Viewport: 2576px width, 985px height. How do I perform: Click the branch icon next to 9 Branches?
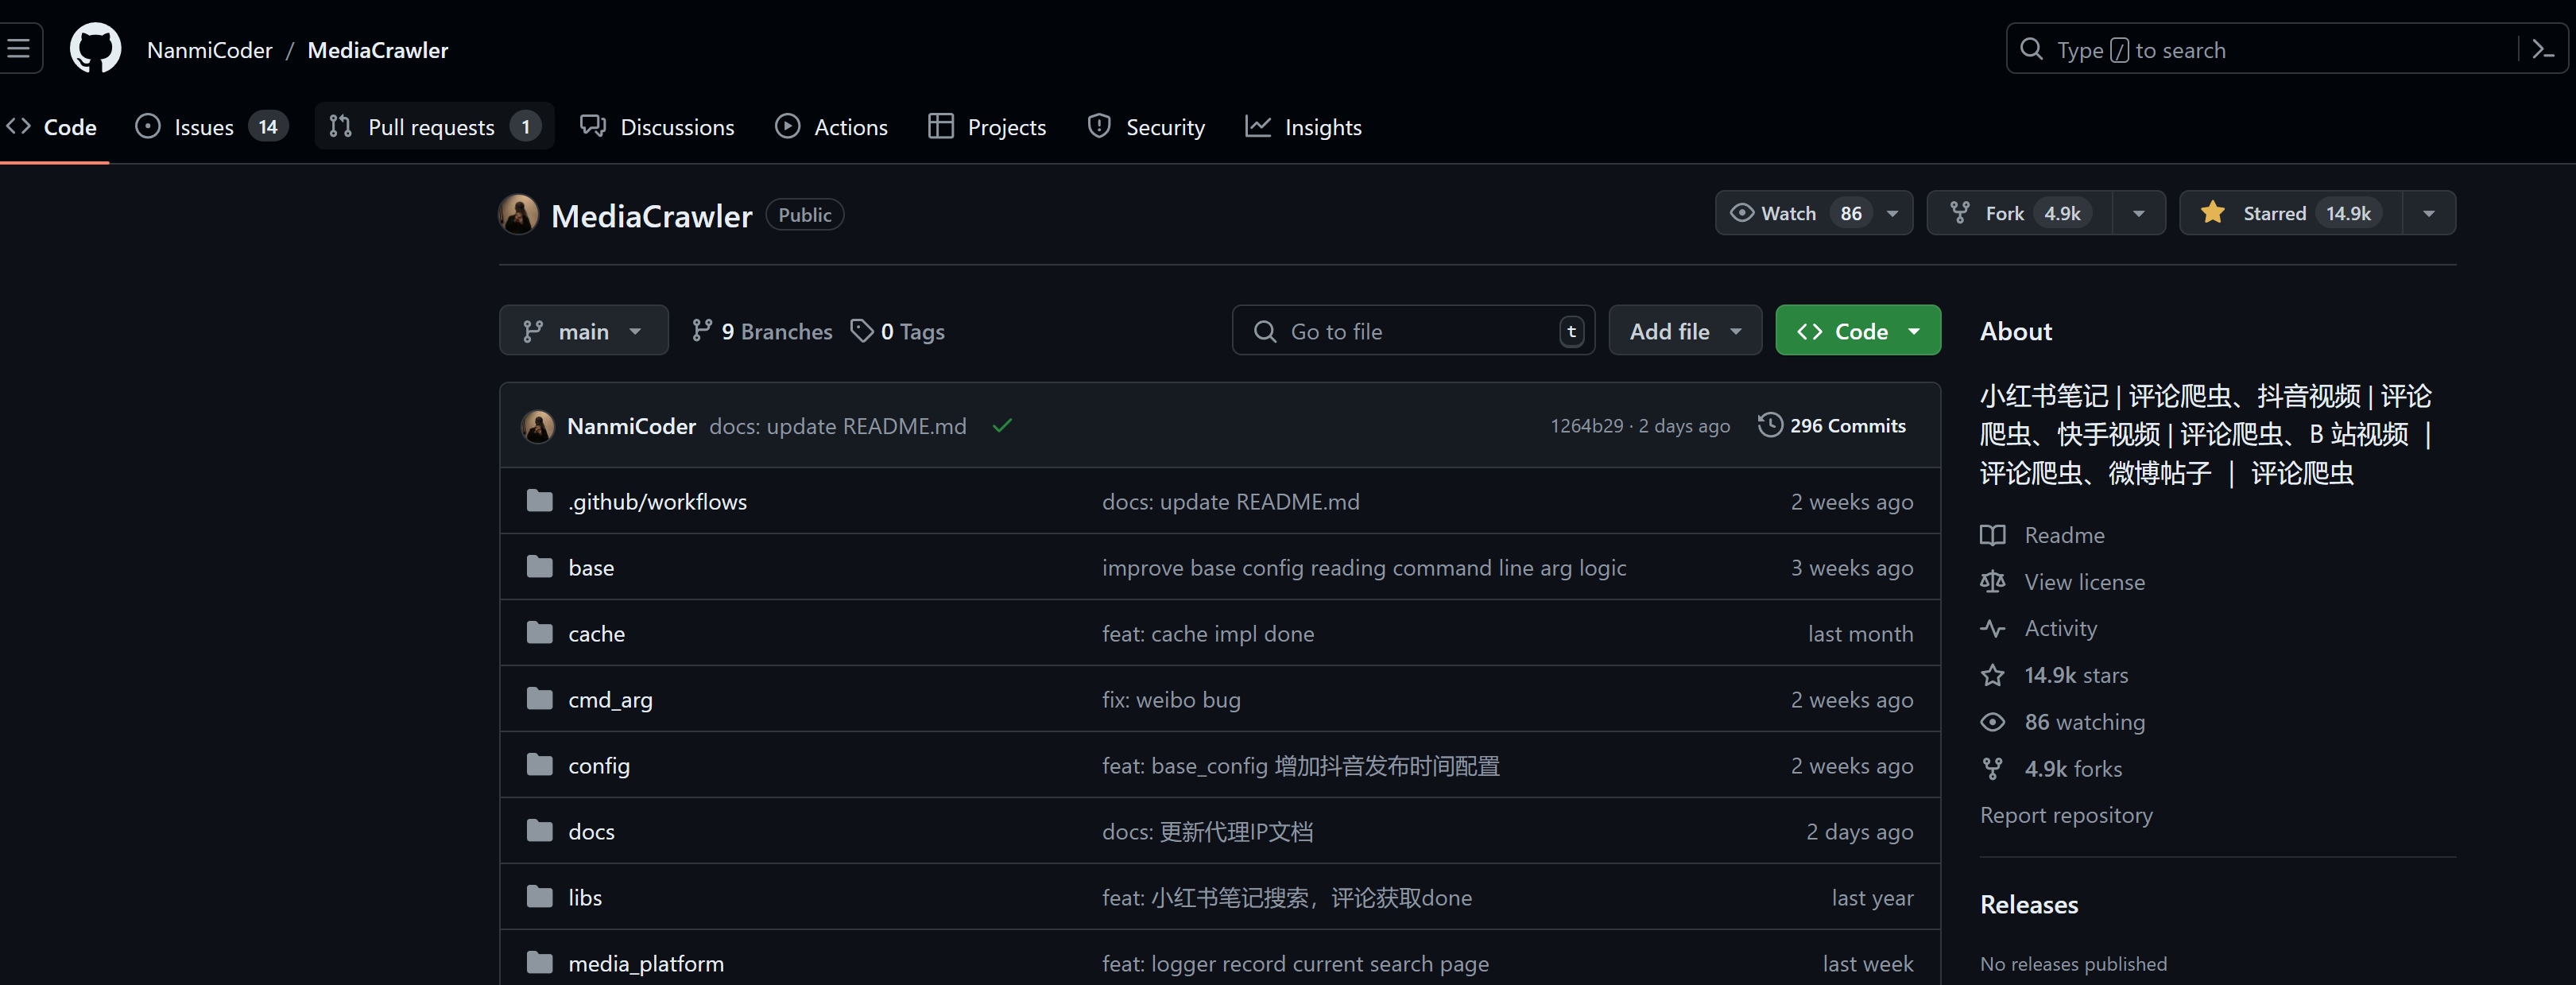(702, 330)
